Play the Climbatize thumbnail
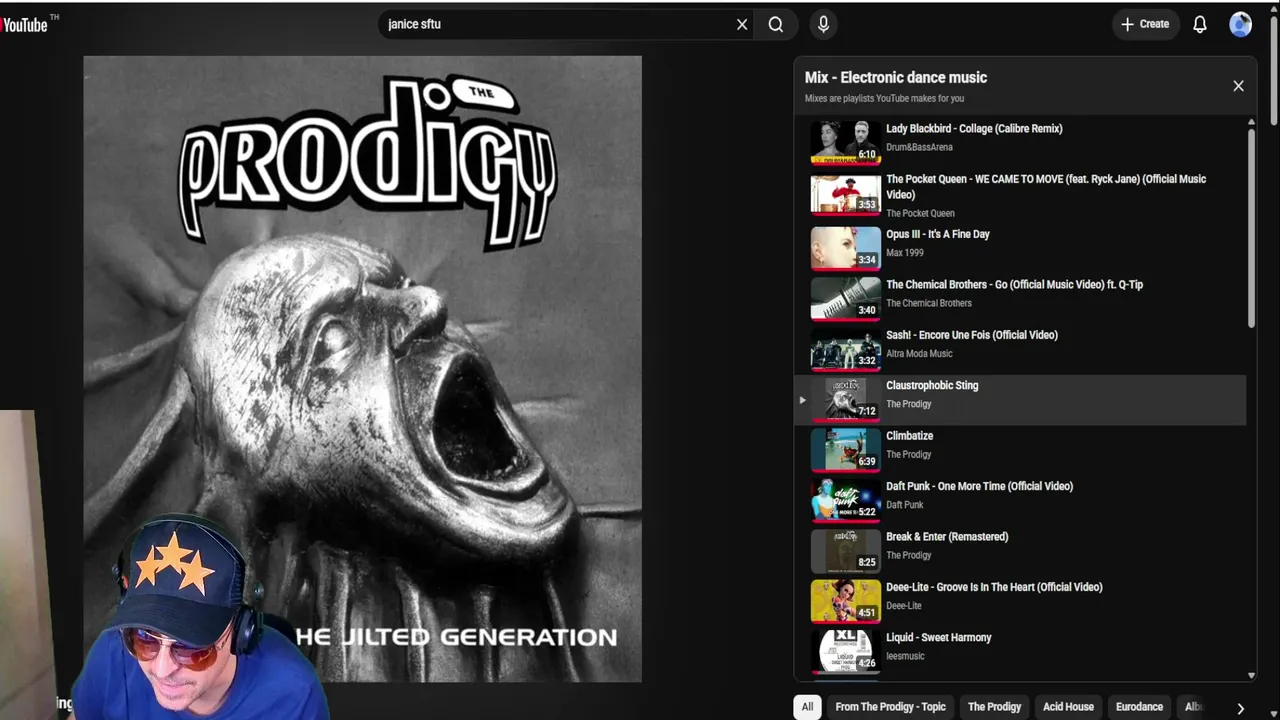The image size is (1280, 720). click(845, 450)
